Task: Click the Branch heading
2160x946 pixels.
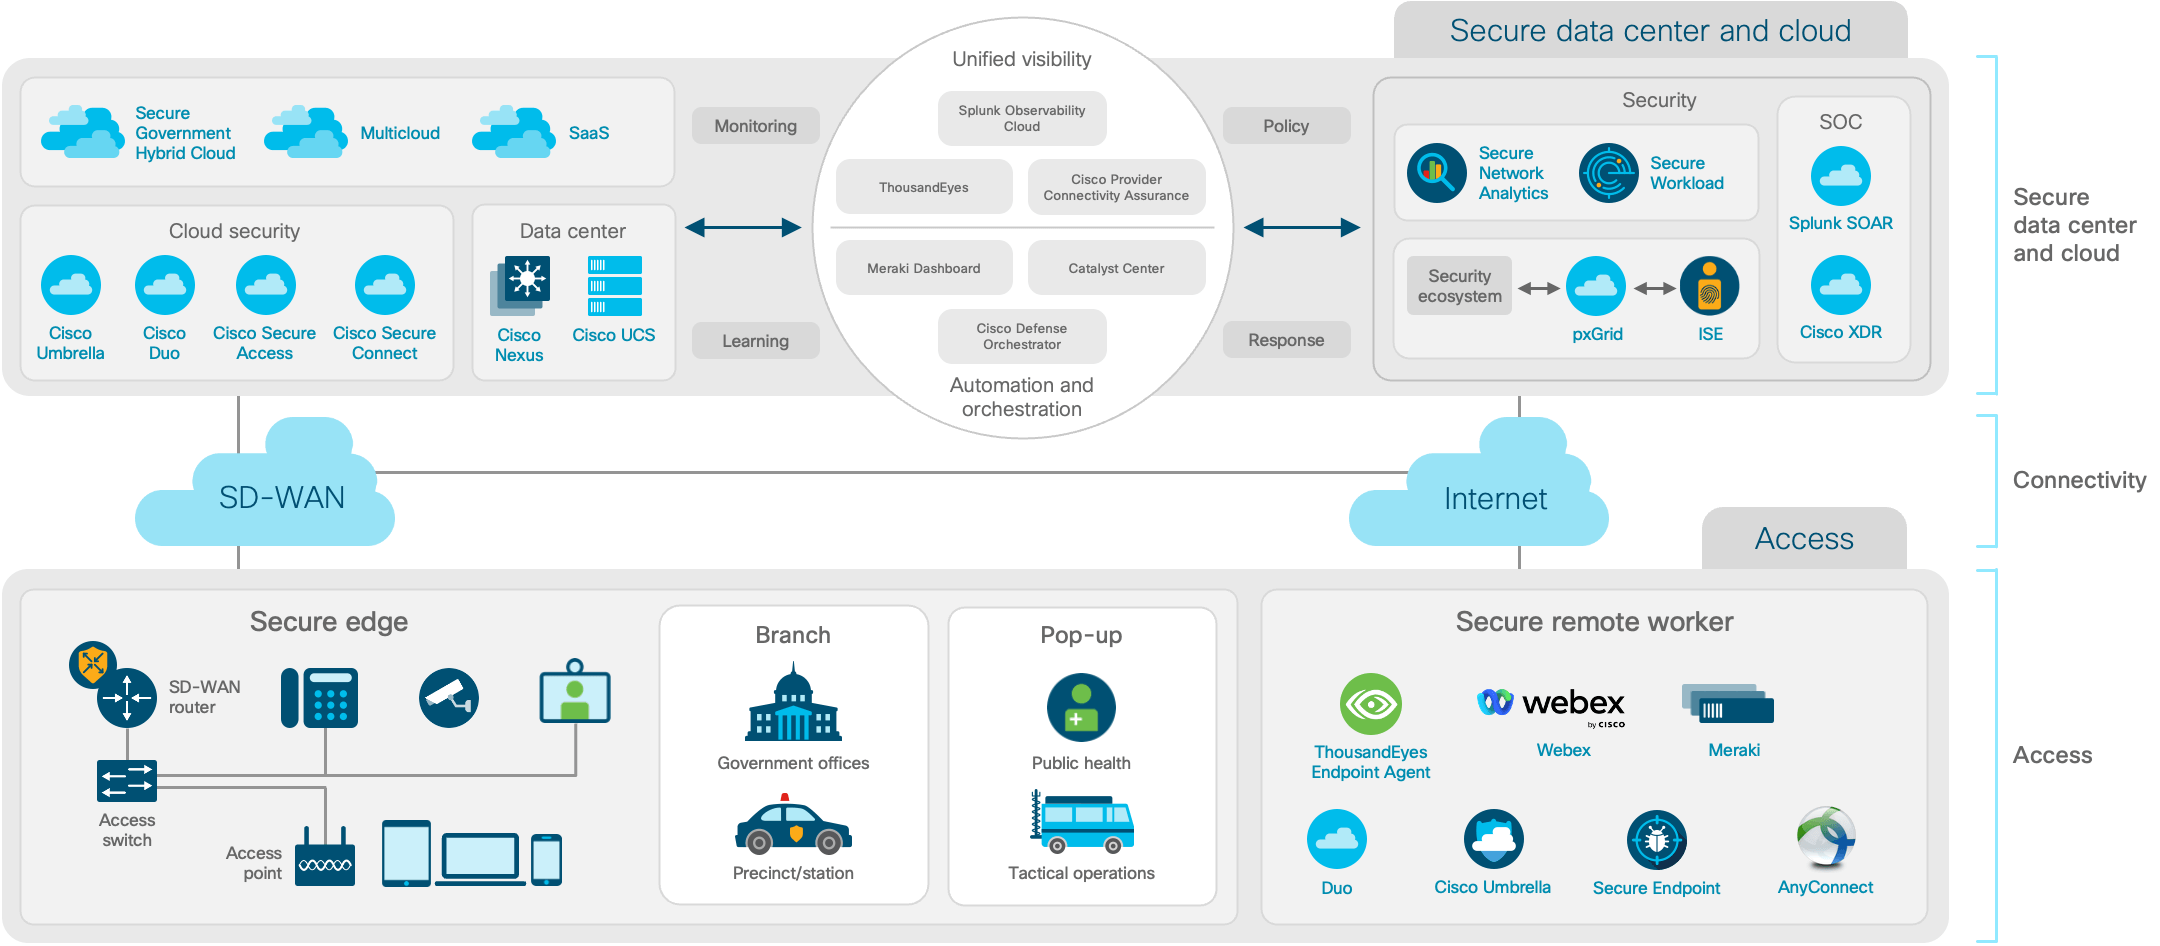Action: click(793, 635)
